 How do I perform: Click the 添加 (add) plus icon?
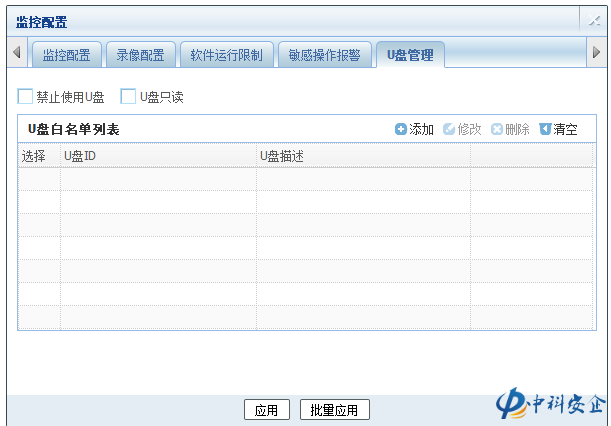(401, 129)
